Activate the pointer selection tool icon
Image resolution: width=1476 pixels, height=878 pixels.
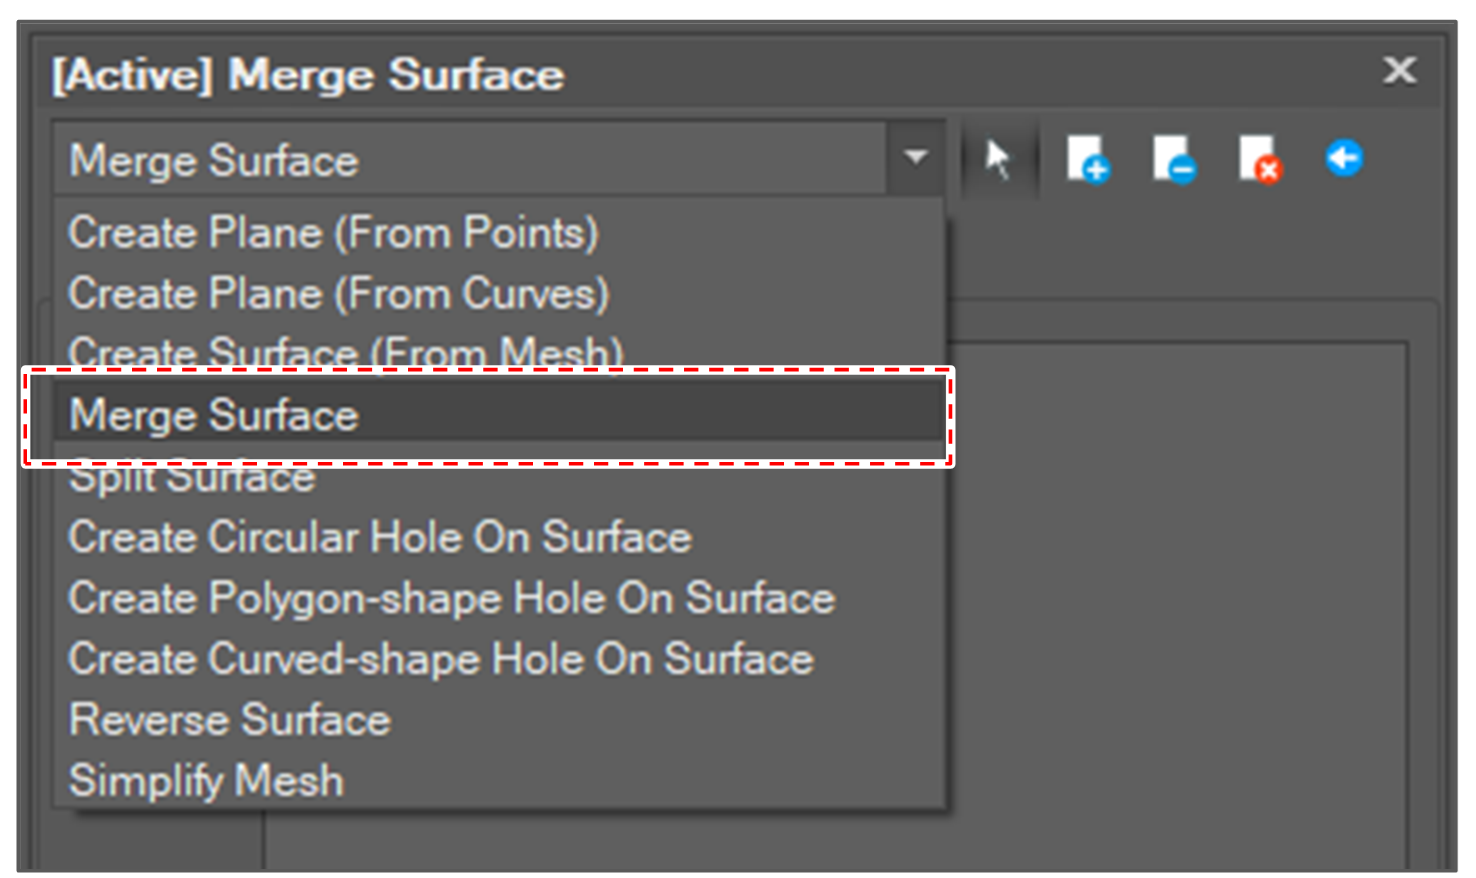coord(998,160)
